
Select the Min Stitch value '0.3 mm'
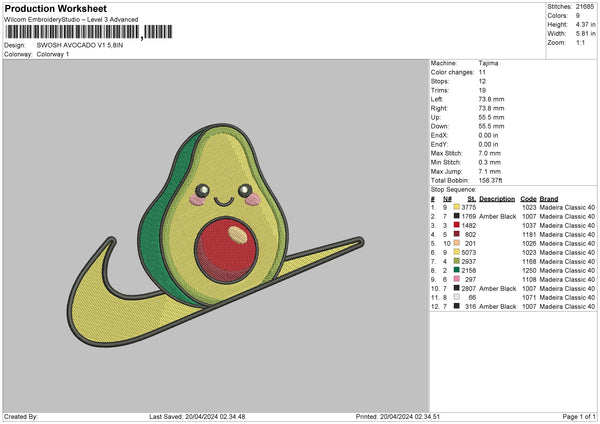pyautogui.click(x=490, y=162)
